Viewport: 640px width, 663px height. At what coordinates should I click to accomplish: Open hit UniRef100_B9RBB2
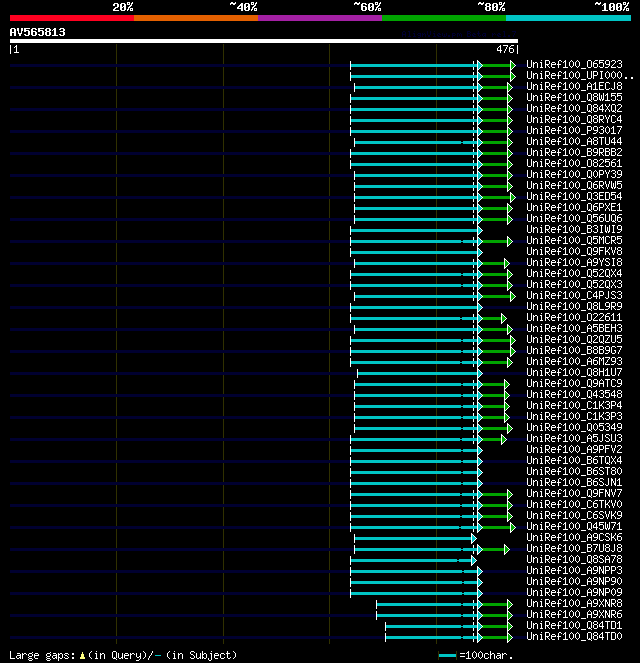click(x=574, y=152)
